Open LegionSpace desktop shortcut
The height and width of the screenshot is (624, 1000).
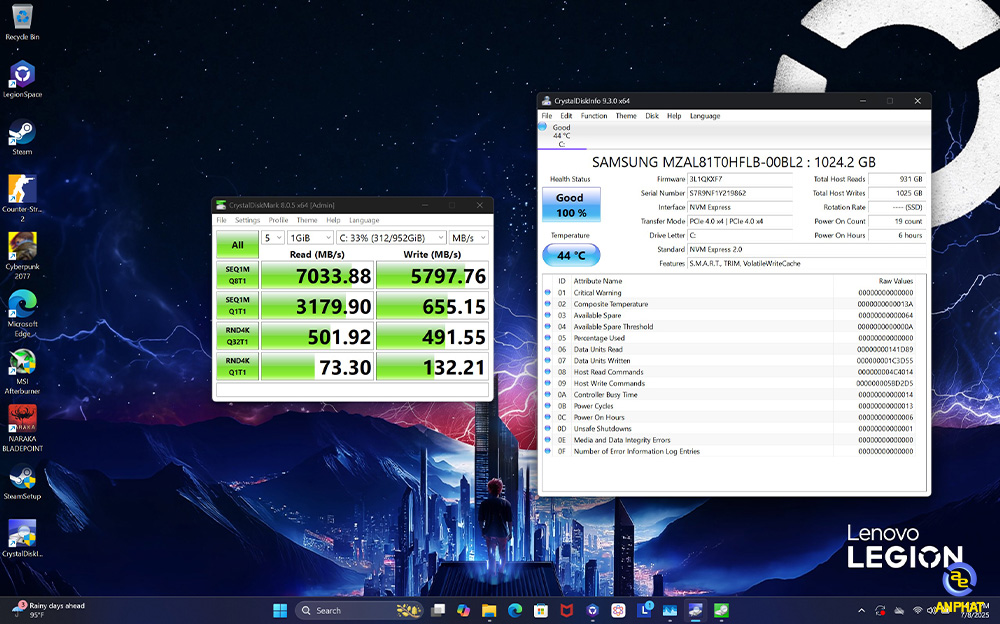coord(22,79)
